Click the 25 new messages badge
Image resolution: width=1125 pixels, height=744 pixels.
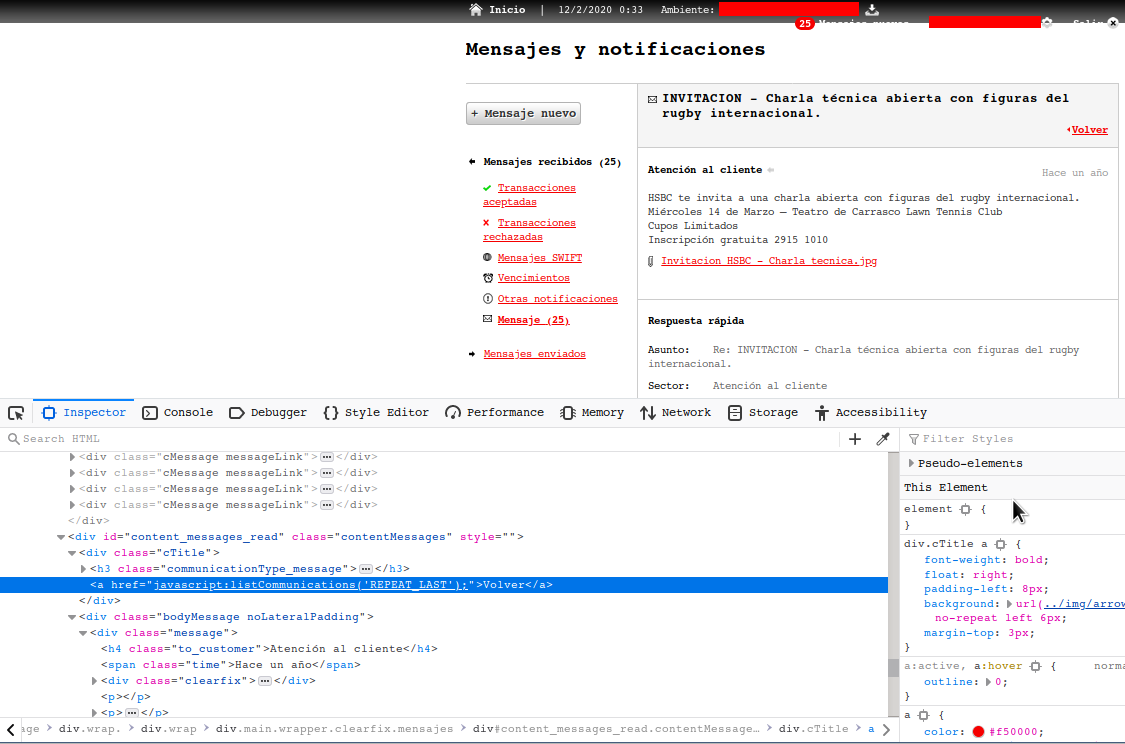804,23
